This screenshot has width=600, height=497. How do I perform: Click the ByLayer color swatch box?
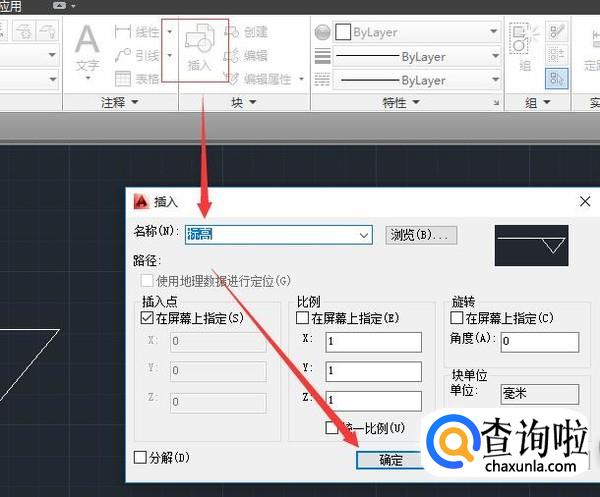tap(343, 32)
